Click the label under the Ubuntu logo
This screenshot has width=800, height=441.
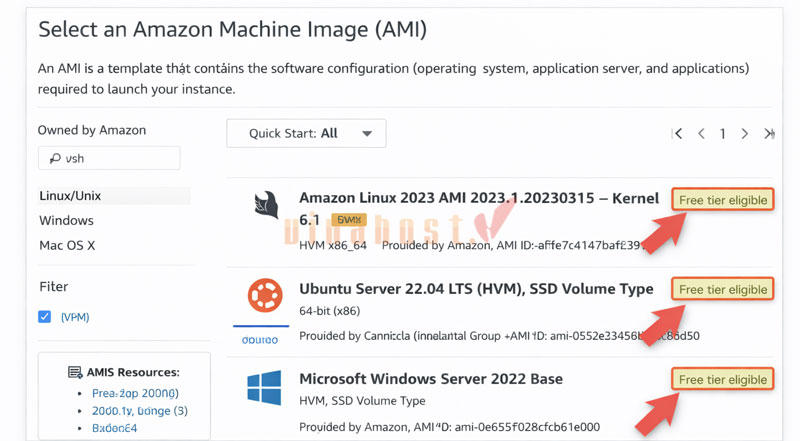pyautogui.click(x=260, y=340)
